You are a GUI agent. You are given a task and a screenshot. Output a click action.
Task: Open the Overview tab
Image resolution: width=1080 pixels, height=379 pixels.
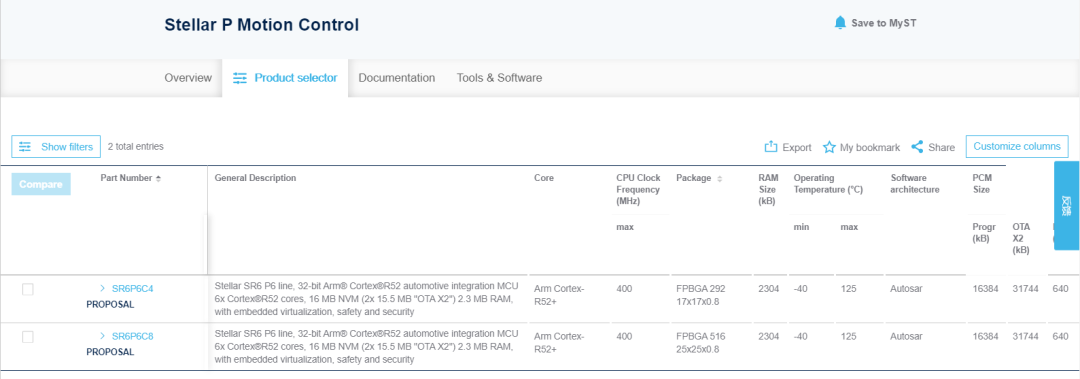(x=188, y=78)
